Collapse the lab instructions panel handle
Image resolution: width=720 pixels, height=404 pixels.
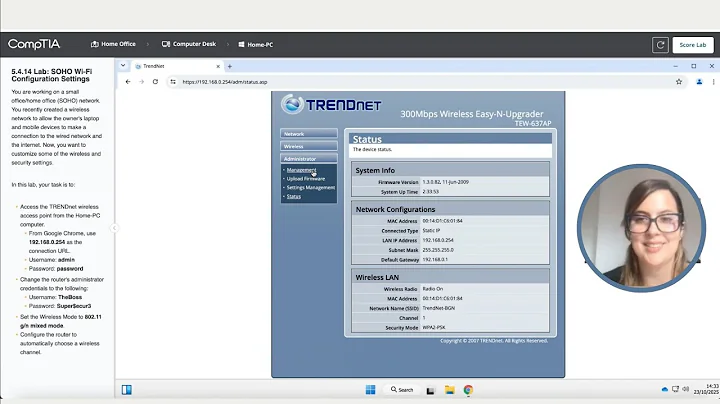coord(114,228)
